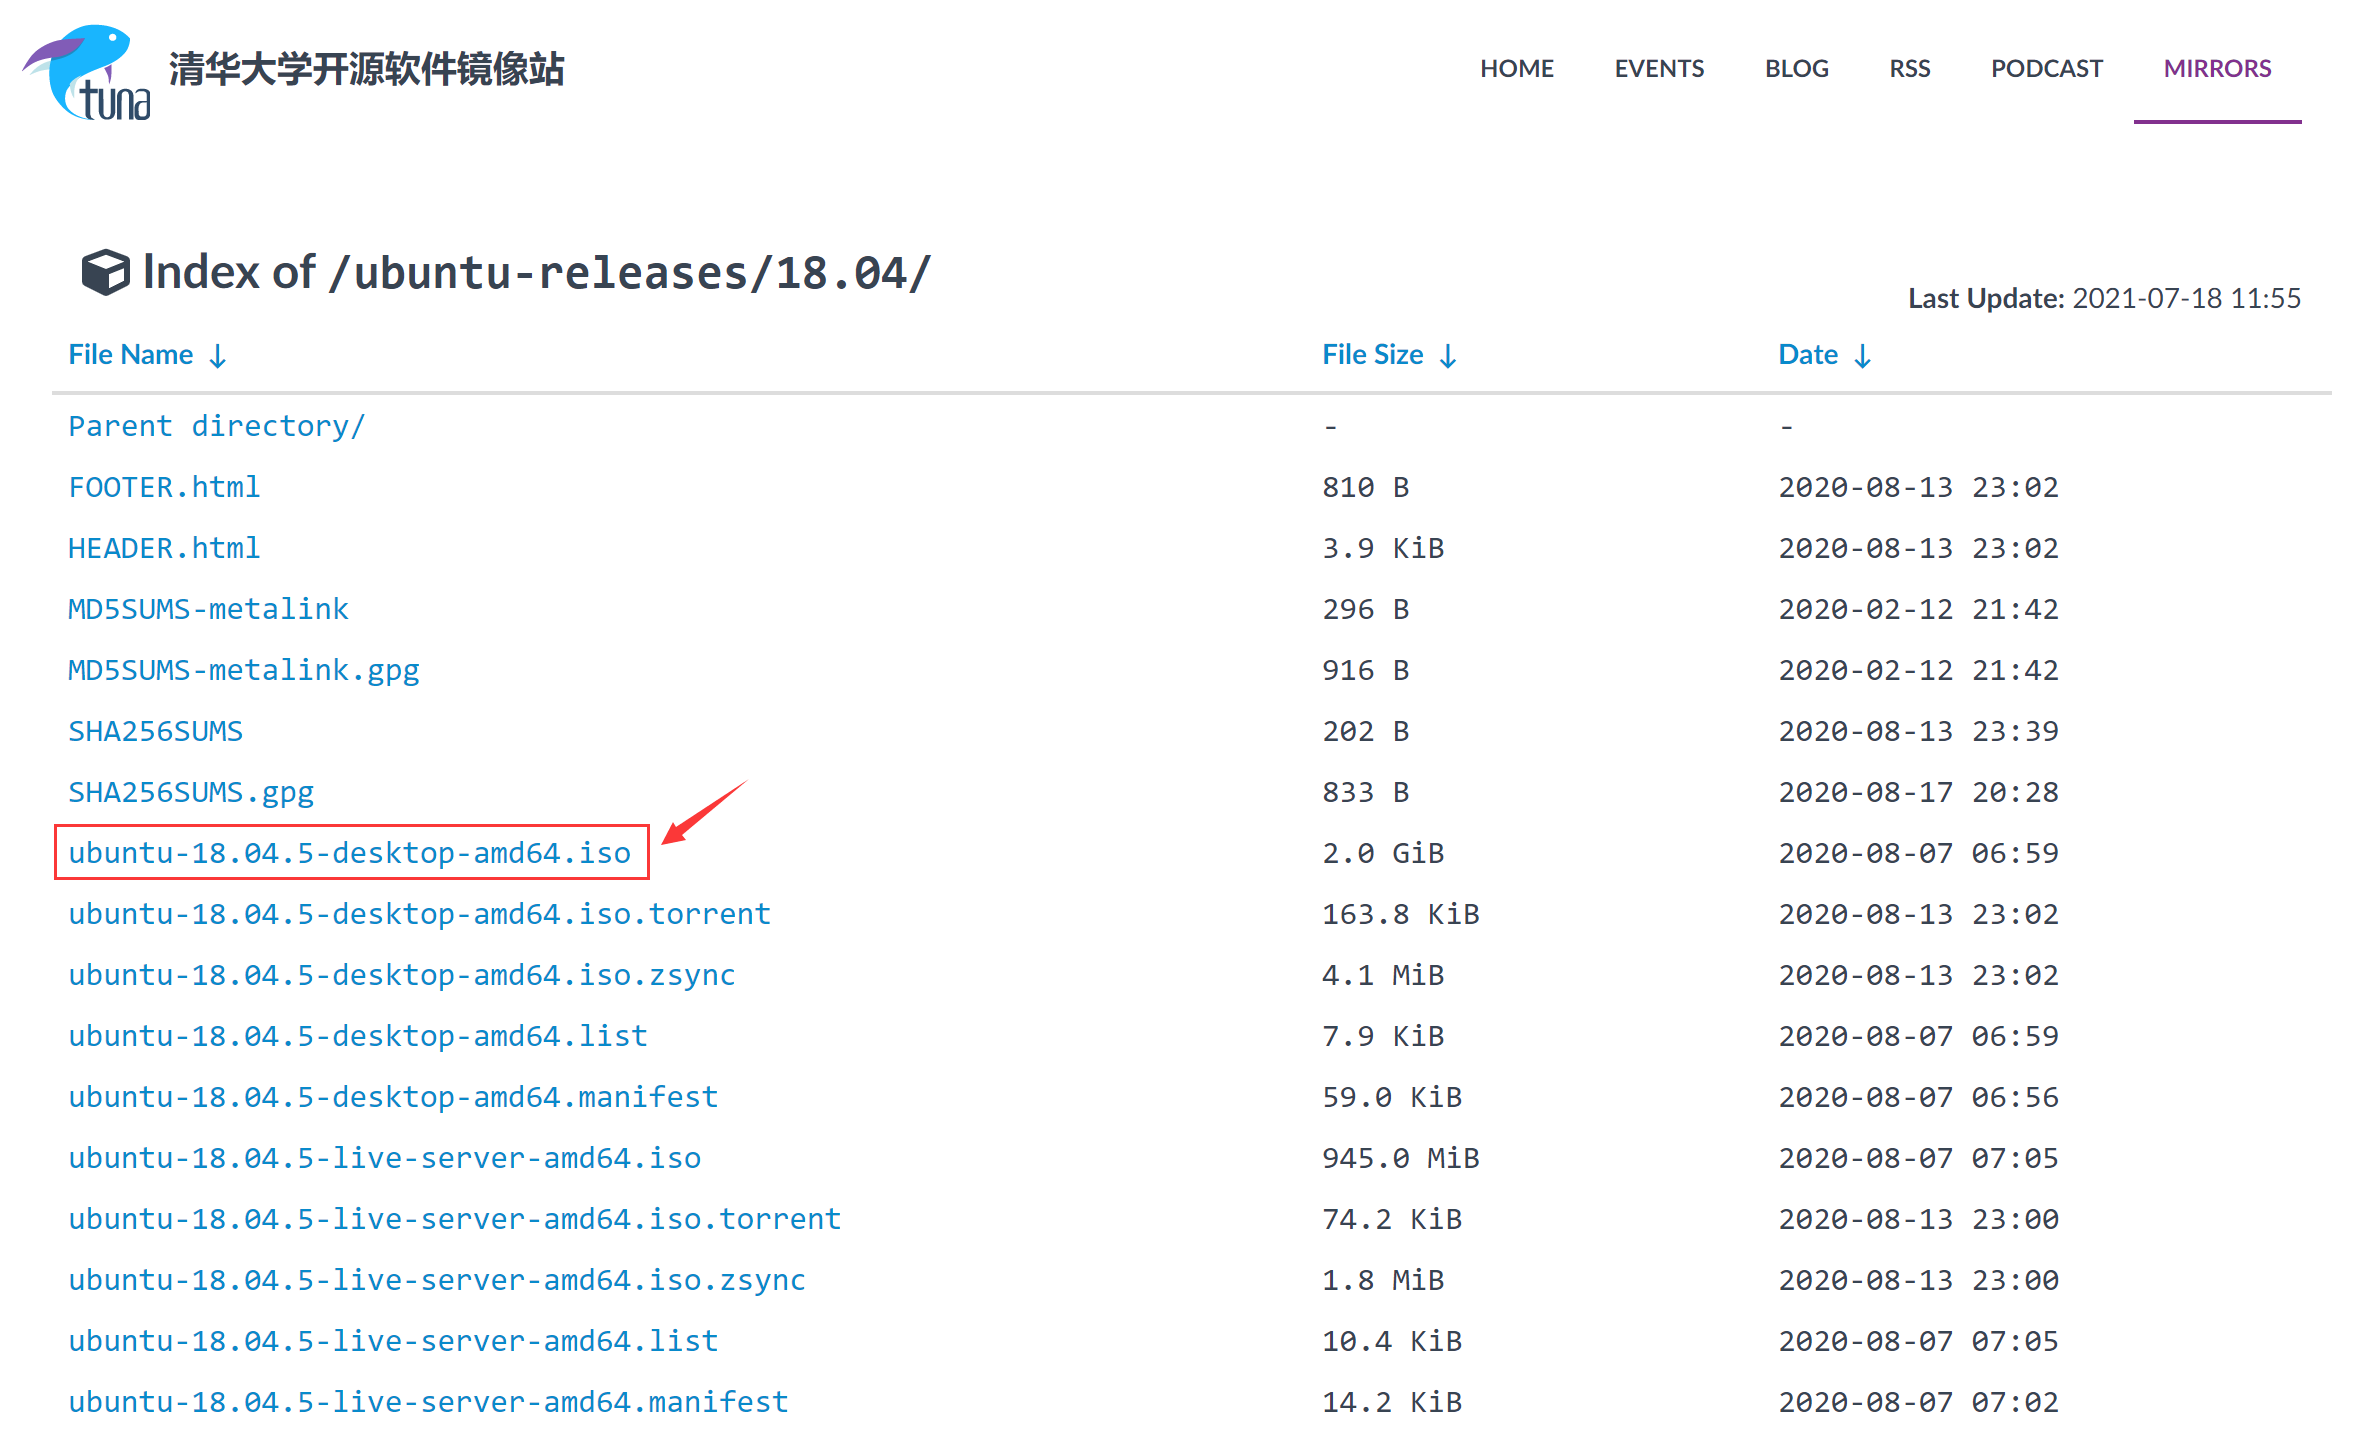Open the EVENTS nav item

tap(1659, 68)
